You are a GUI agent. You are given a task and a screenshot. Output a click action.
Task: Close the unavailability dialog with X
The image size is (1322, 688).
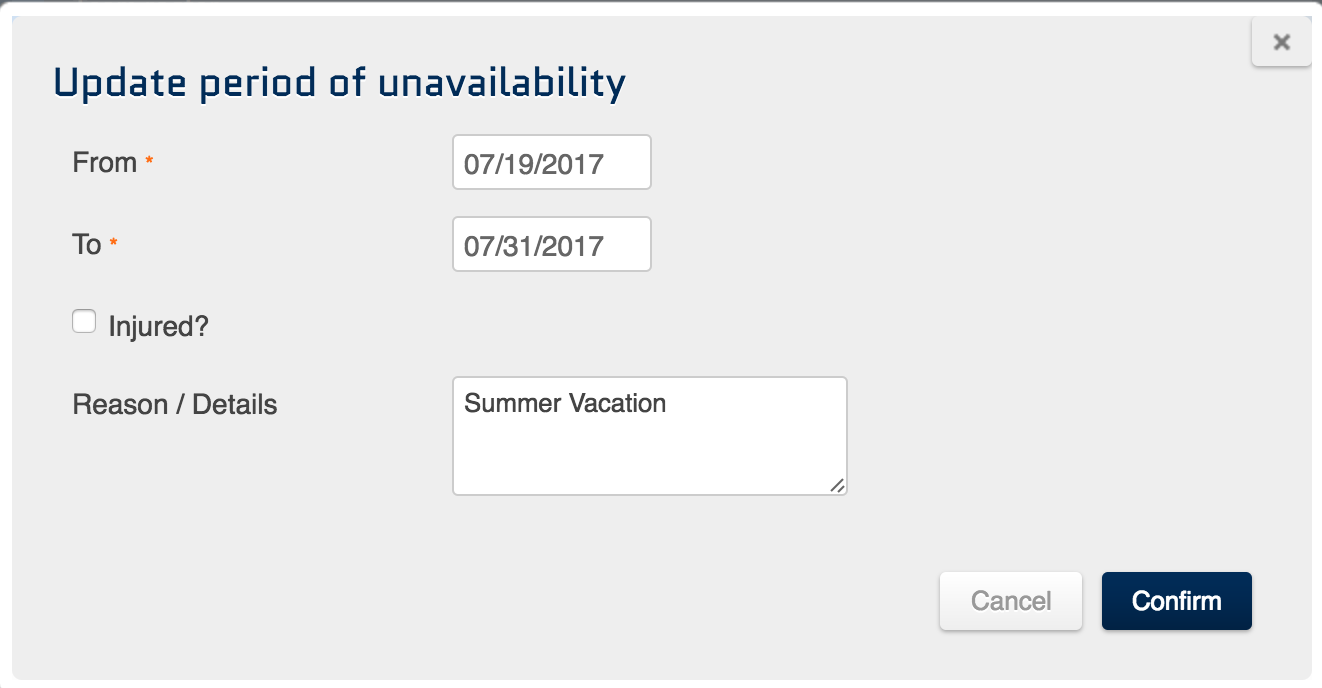(1281, 42)
